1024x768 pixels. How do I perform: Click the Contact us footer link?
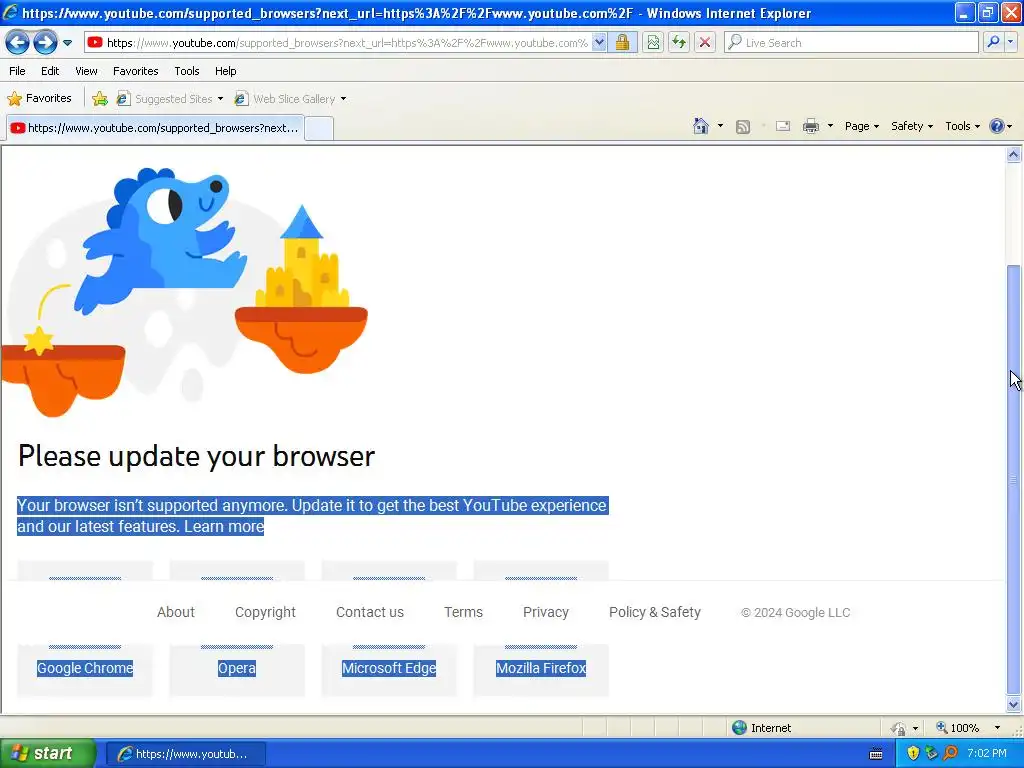click(x=370, y=612)
